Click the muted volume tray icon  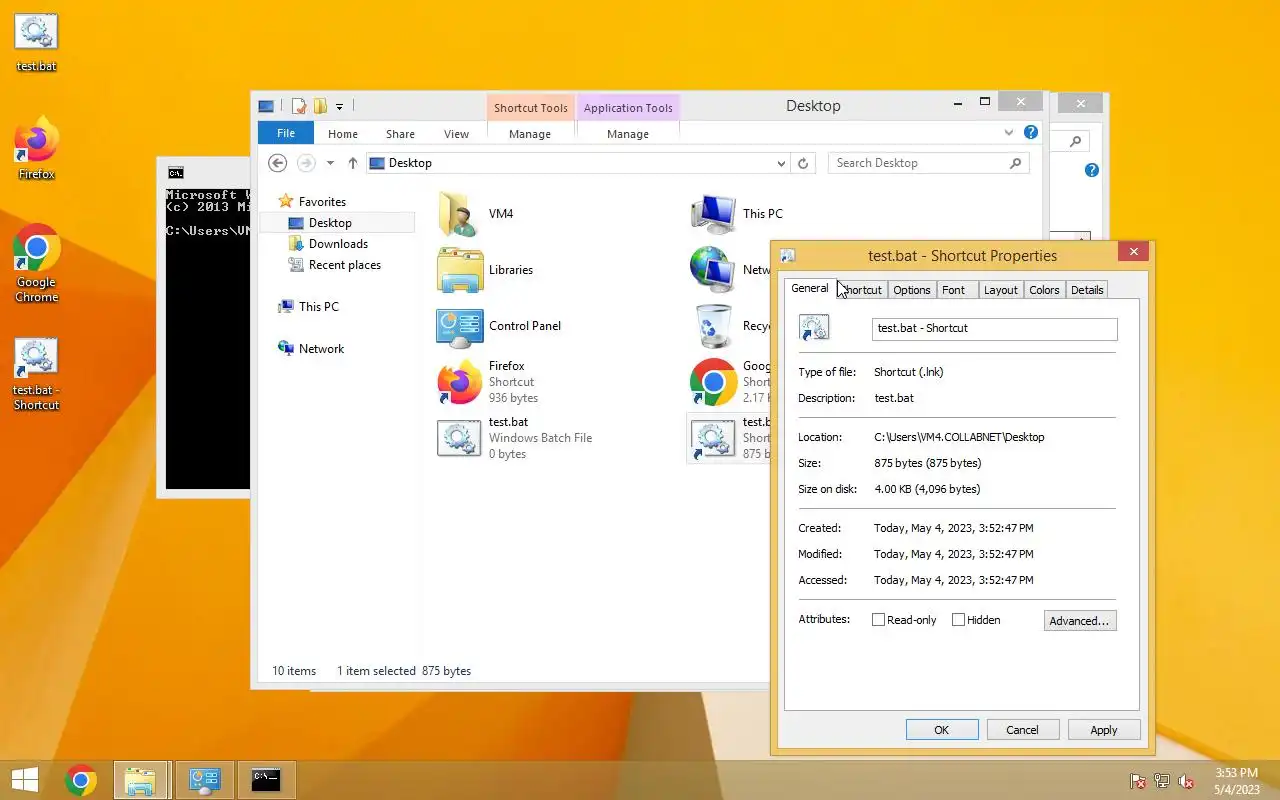[1186, 781]
